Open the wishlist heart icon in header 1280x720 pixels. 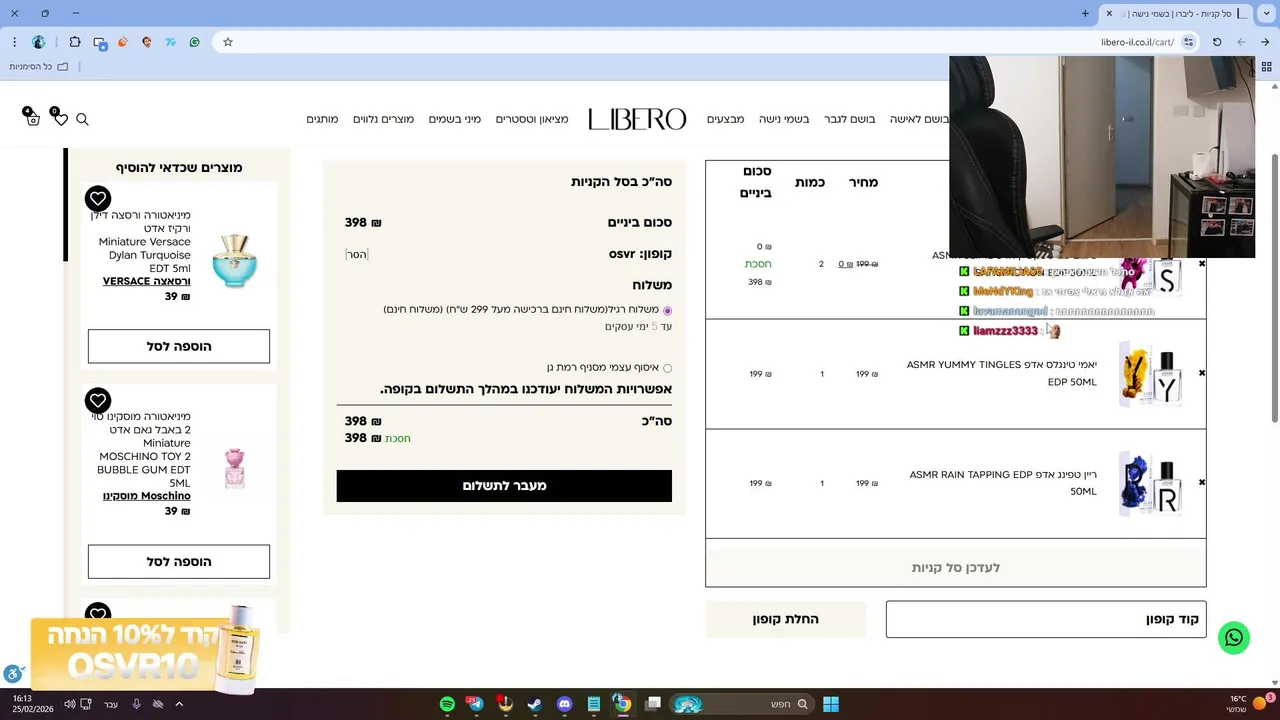pos(59,118)
